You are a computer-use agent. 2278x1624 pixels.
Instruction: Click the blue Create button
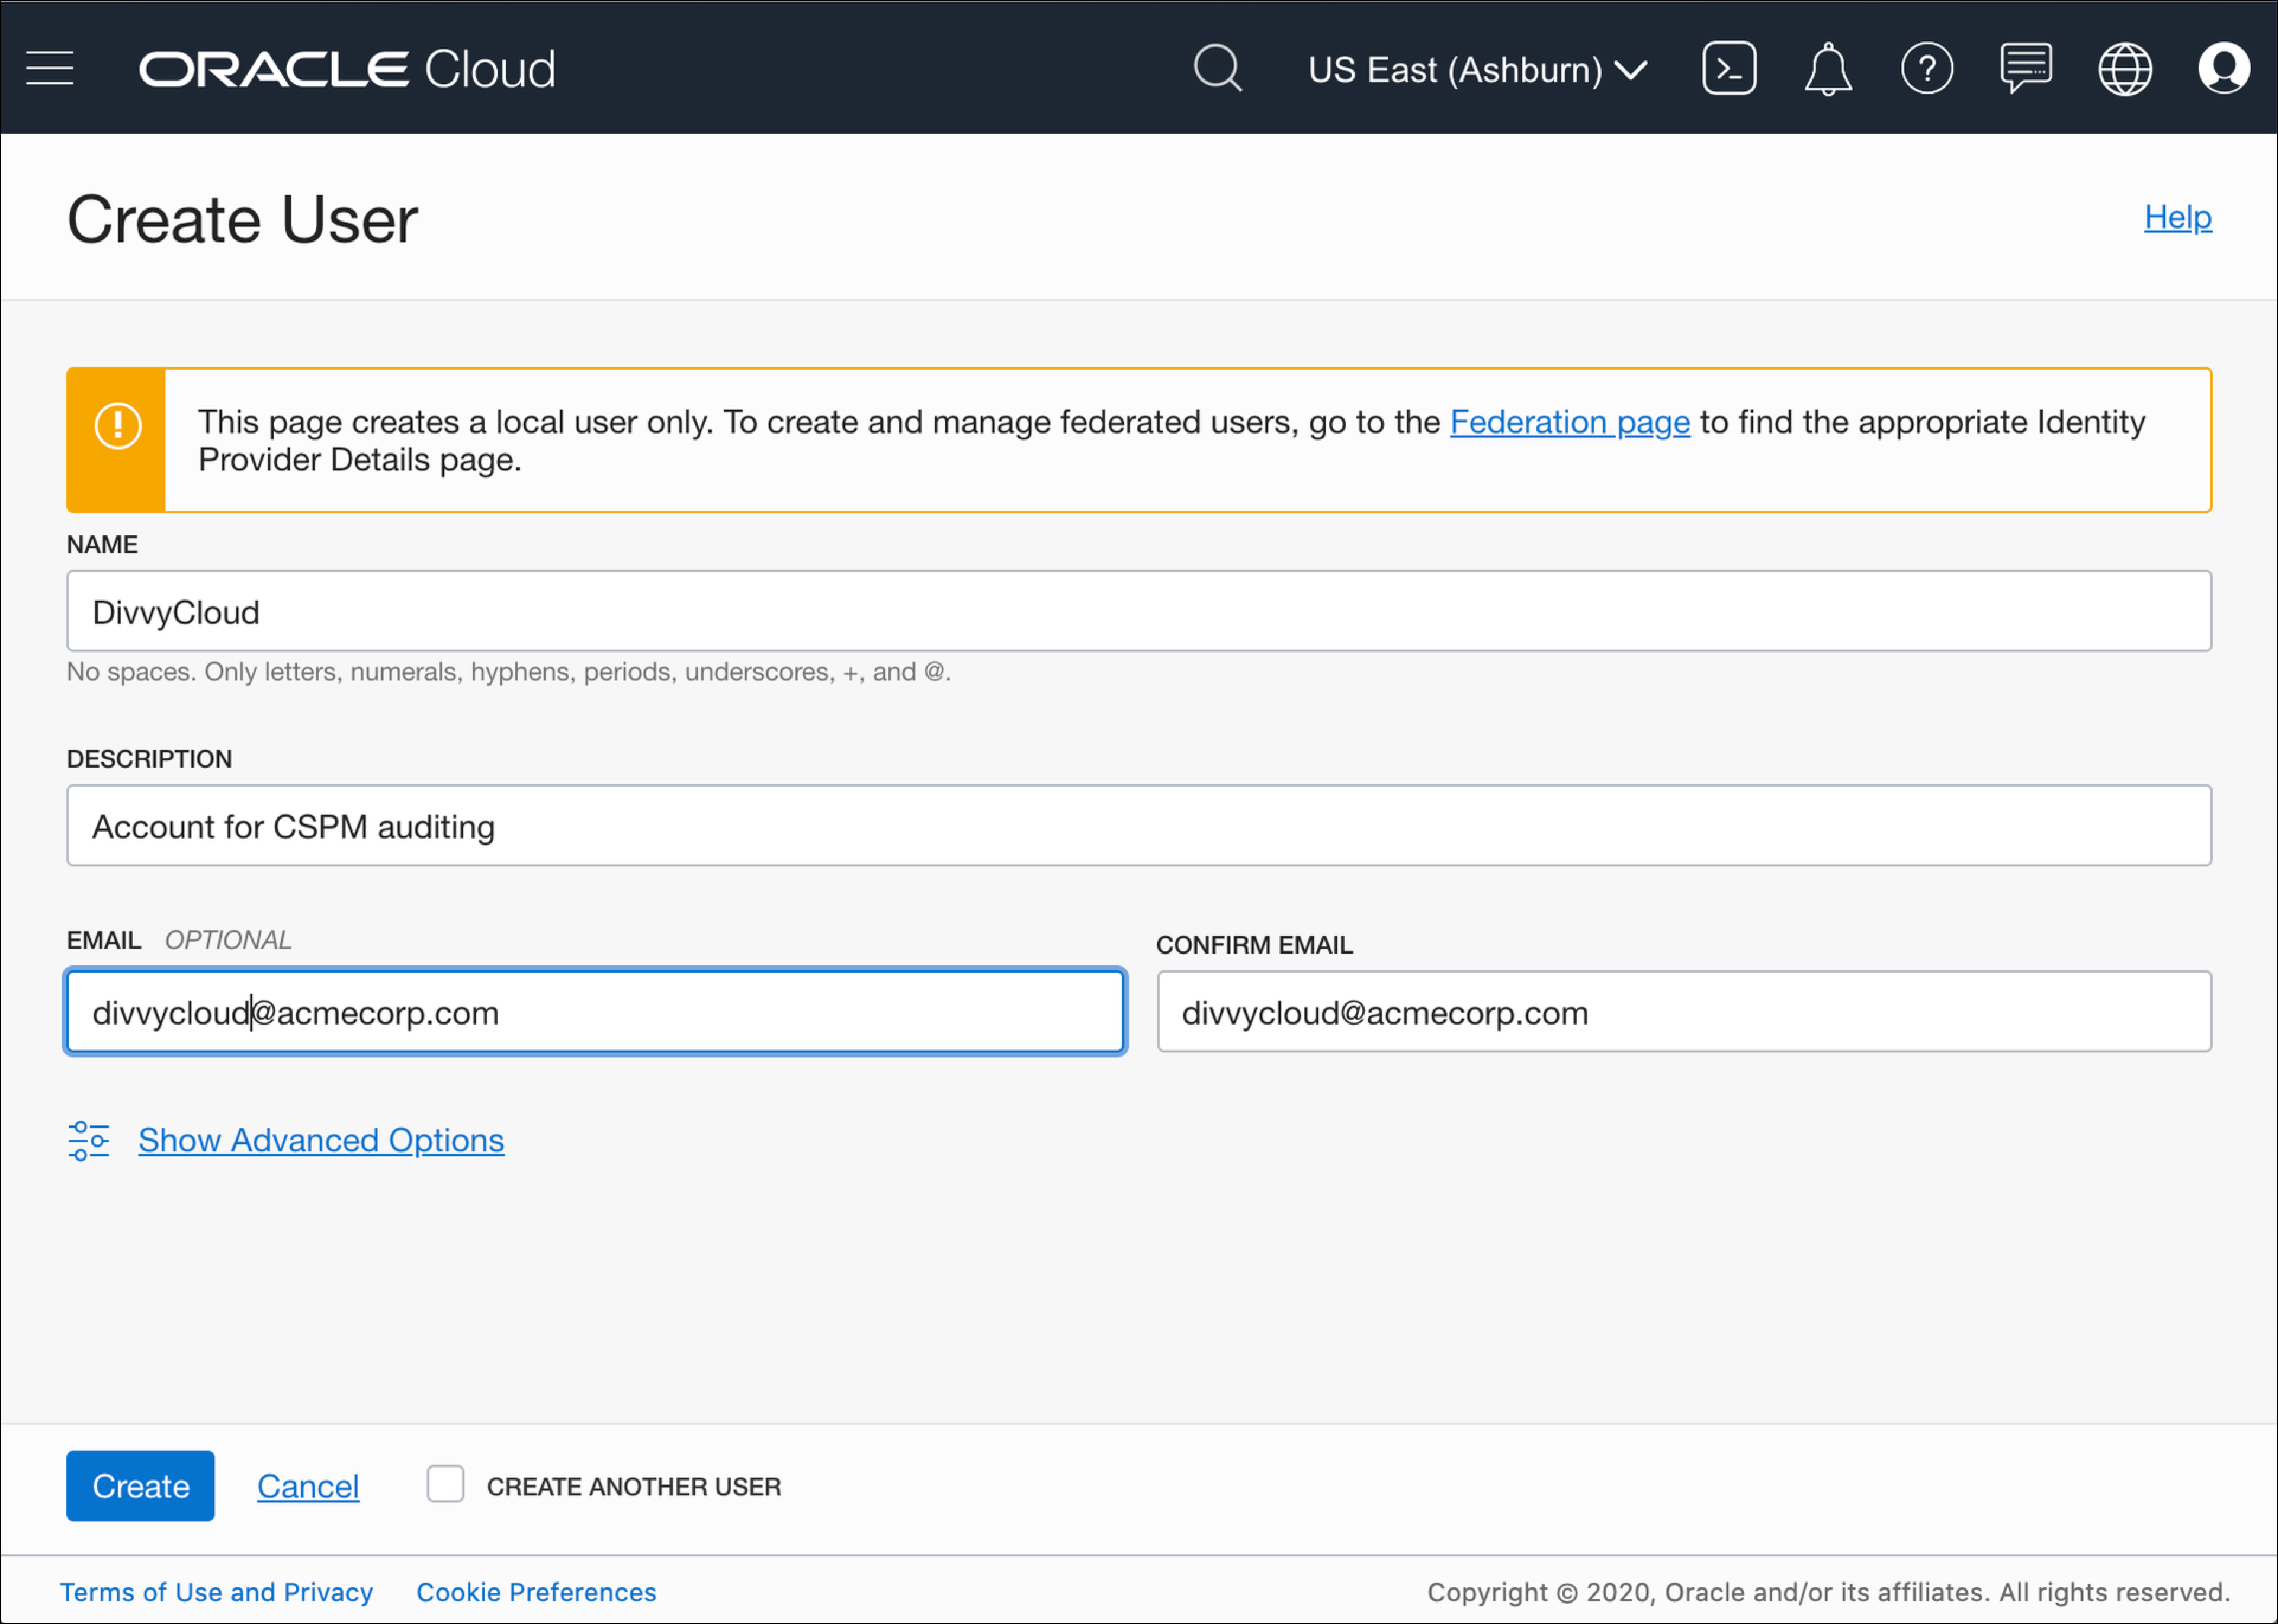(x=140, y=1486)
